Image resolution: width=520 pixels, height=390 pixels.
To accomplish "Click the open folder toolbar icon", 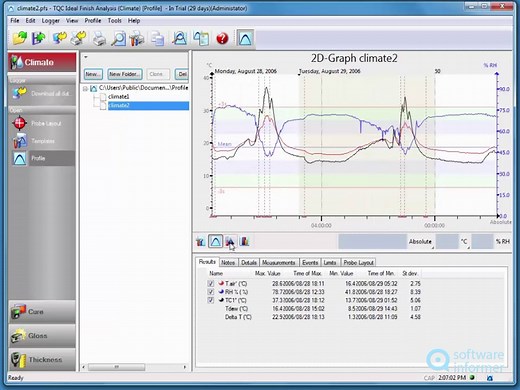I will 20,38.
